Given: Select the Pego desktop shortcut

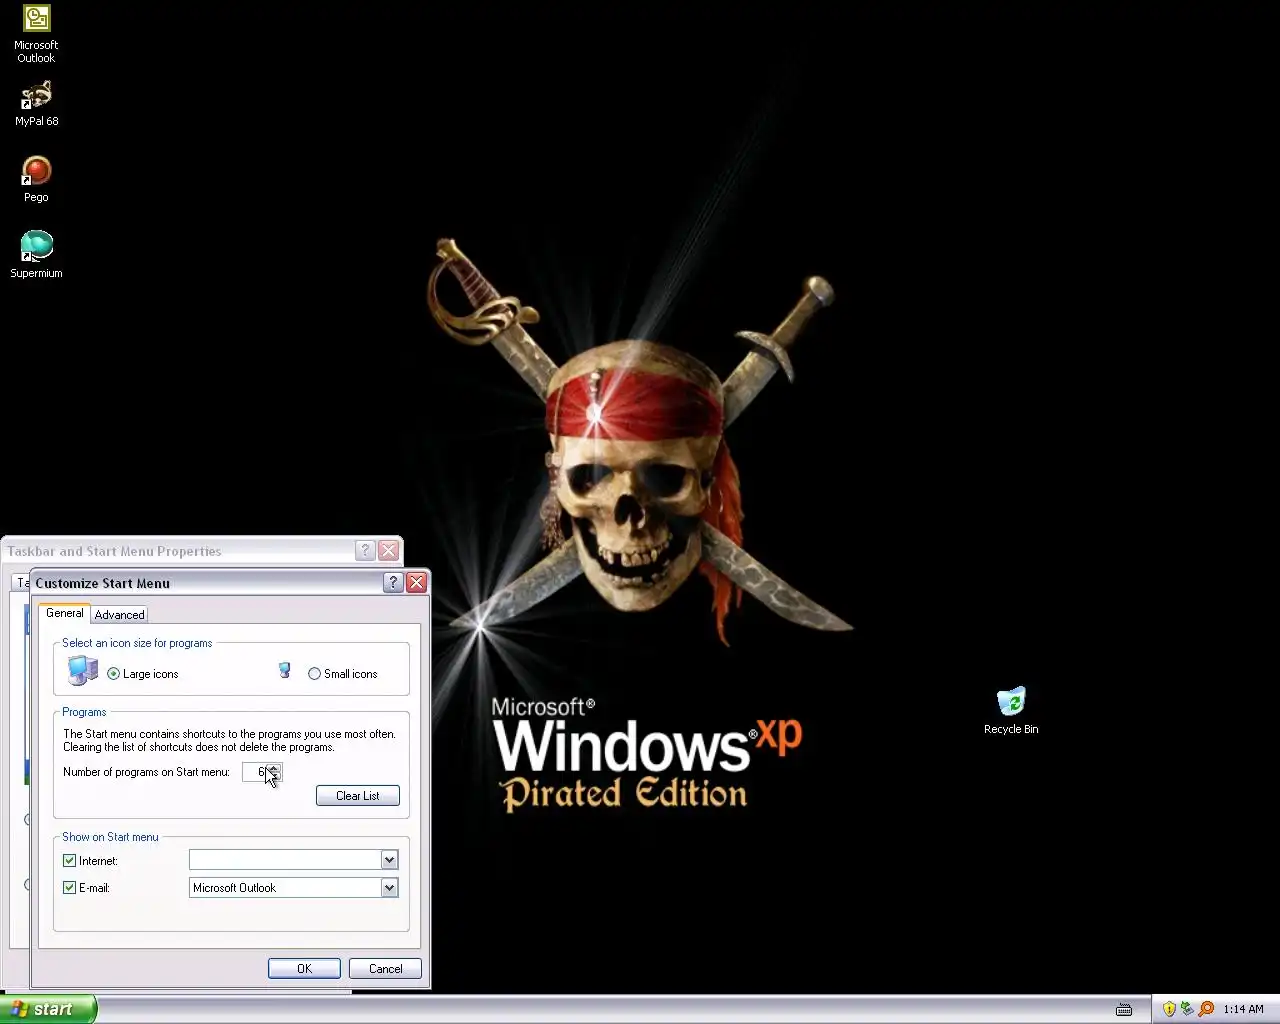Looking at the screenshot, I should click(x=36, y=180).
